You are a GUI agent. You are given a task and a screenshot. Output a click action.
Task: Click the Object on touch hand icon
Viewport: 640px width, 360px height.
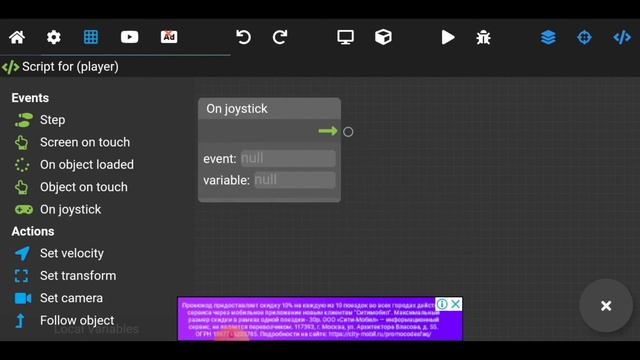22,187
